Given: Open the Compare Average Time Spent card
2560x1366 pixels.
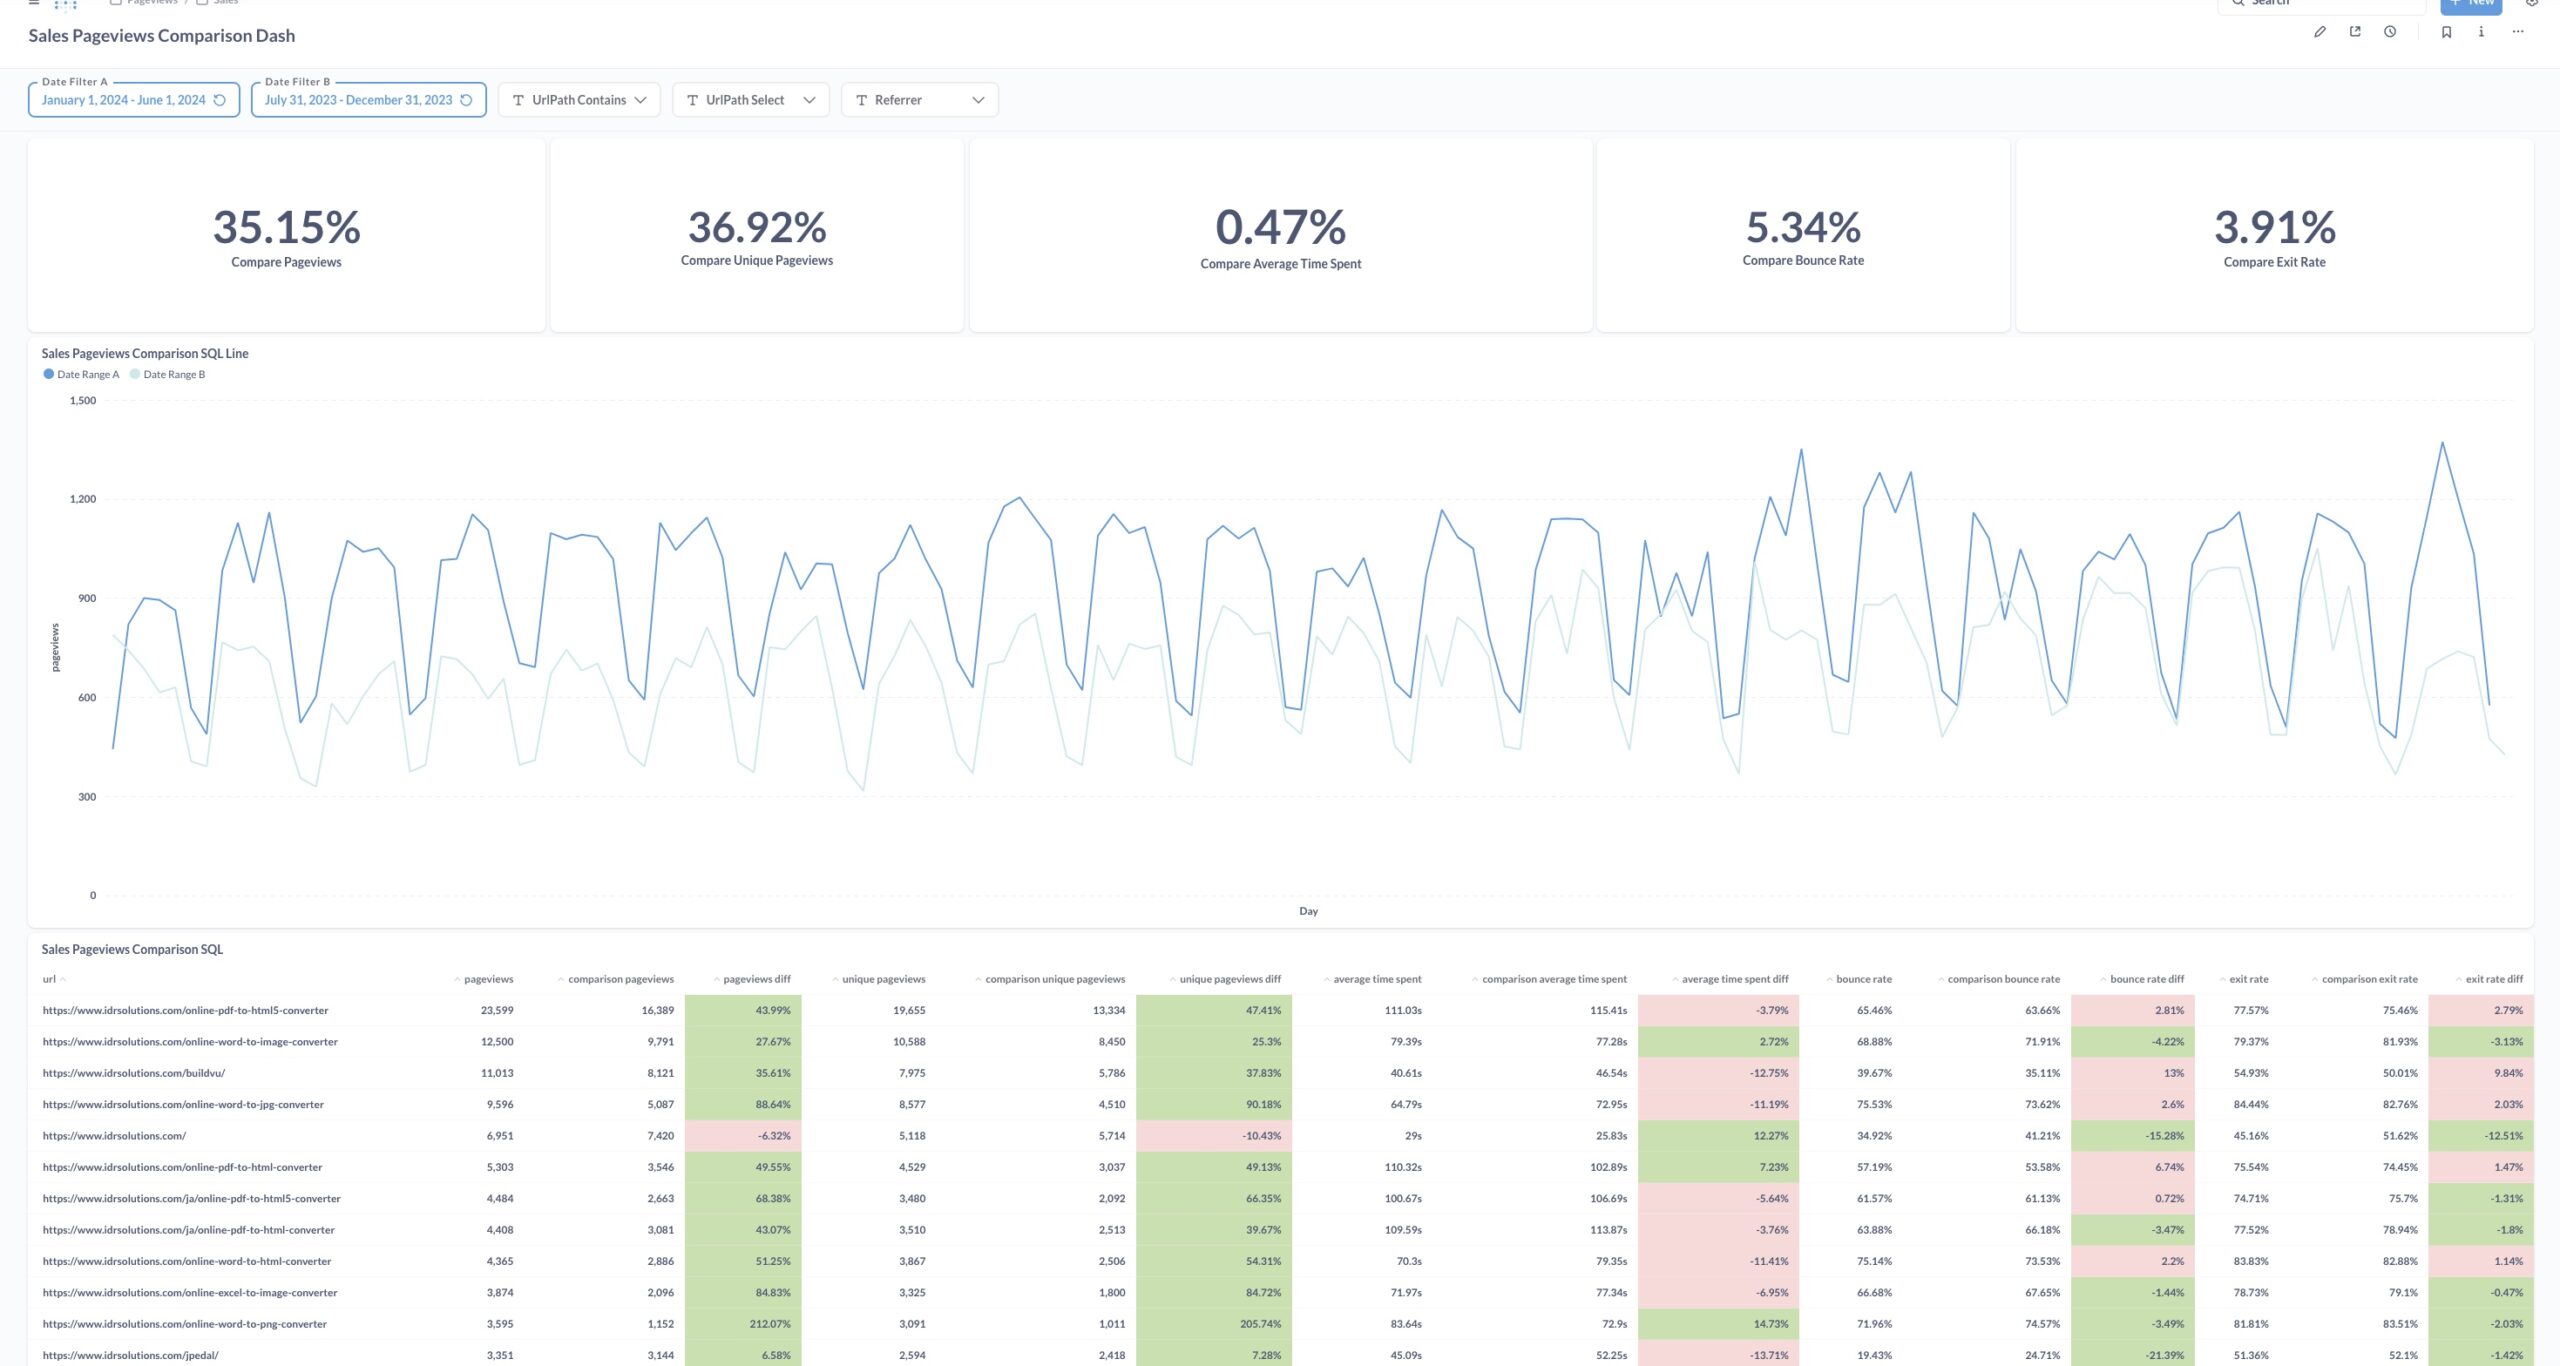Looking at the screenshot, I should pyautogui.click(x=1281, y=235).
